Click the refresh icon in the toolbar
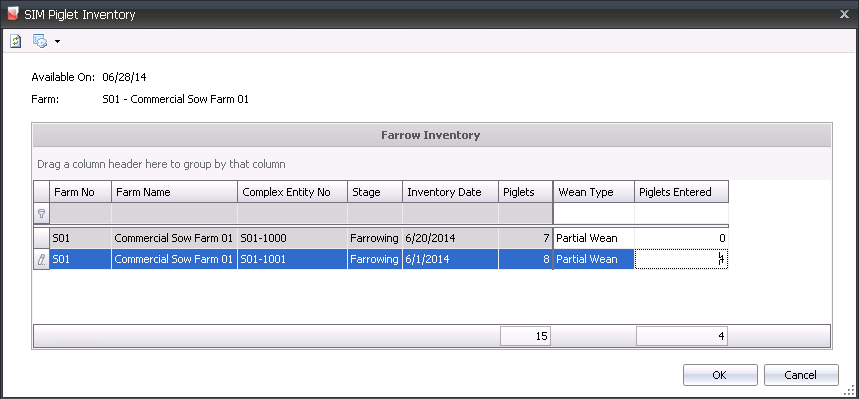This screenshot has width=859, height=399. [16, 41]
